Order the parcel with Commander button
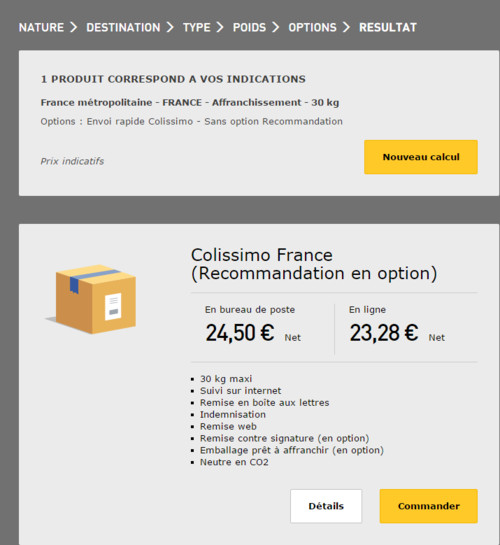Screen dimensions: 500x545 [429, 506]
